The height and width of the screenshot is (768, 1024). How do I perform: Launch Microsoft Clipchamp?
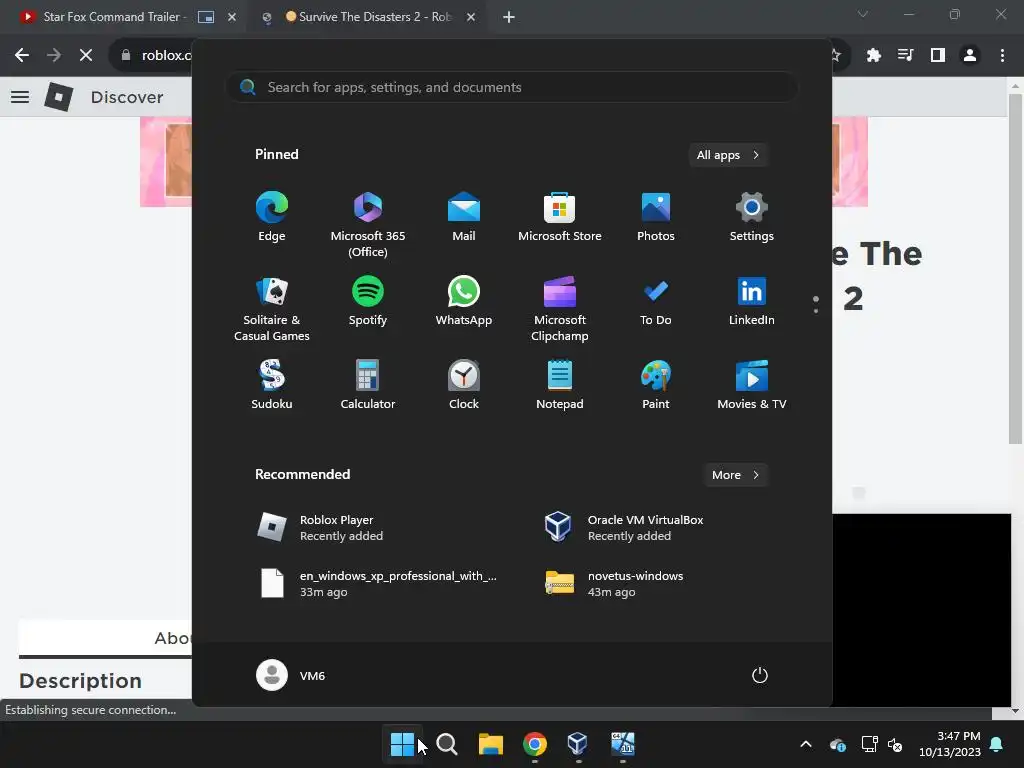click(560, 309)
